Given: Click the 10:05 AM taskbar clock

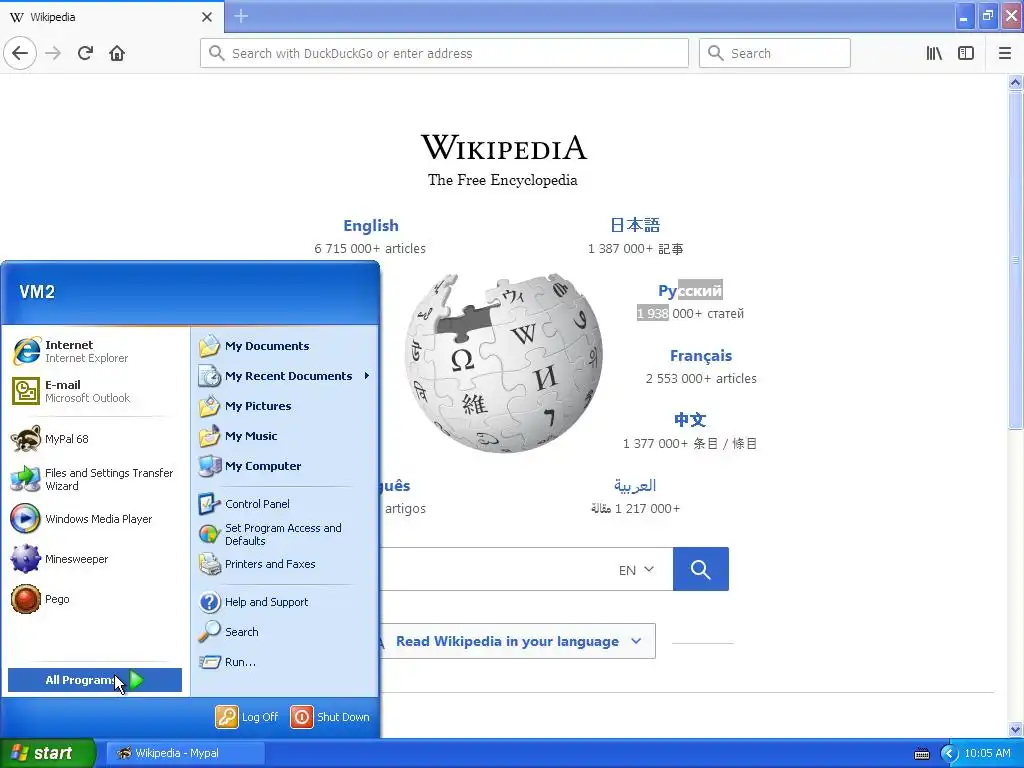Looking at the screenshot, I should click(987, 754).
